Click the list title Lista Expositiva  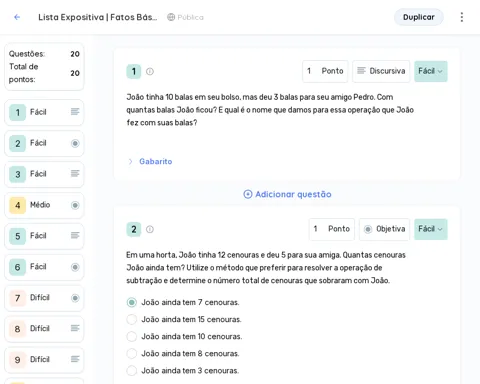tap(97, 17)
